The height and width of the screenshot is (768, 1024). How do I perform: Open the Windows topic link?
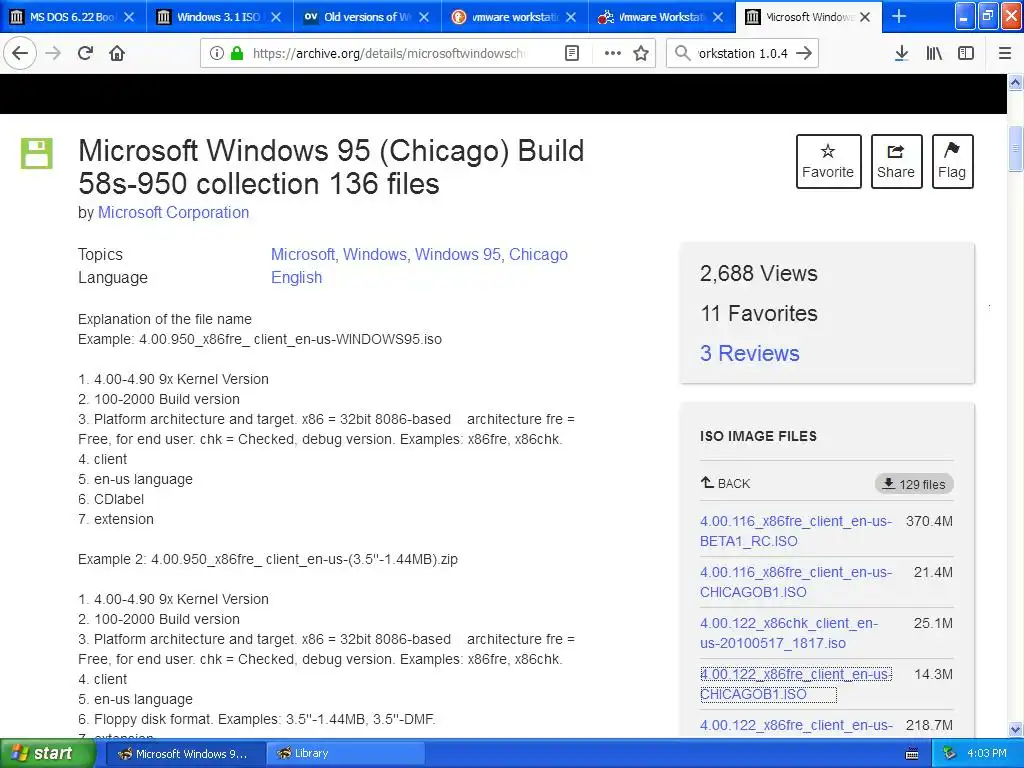click(x=376, y=254)
